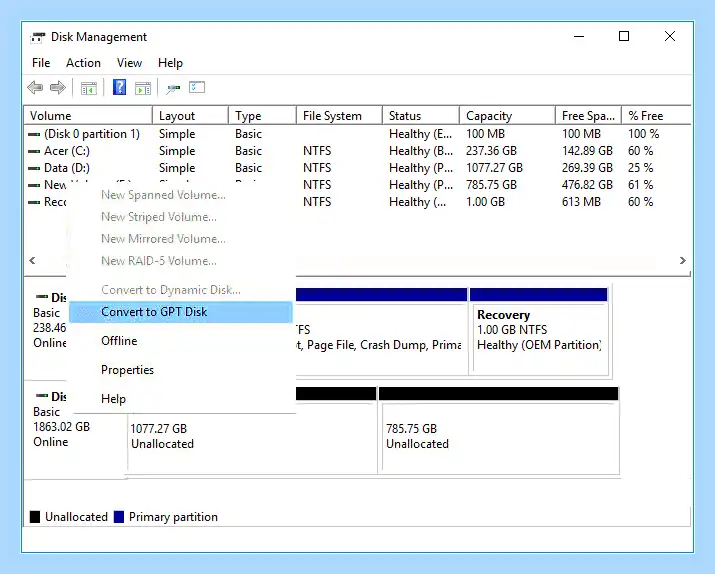Click the Forward arrow toolbar icon
Image resolution: width=715 pixels, height=574 pixels.
point(57,88)
